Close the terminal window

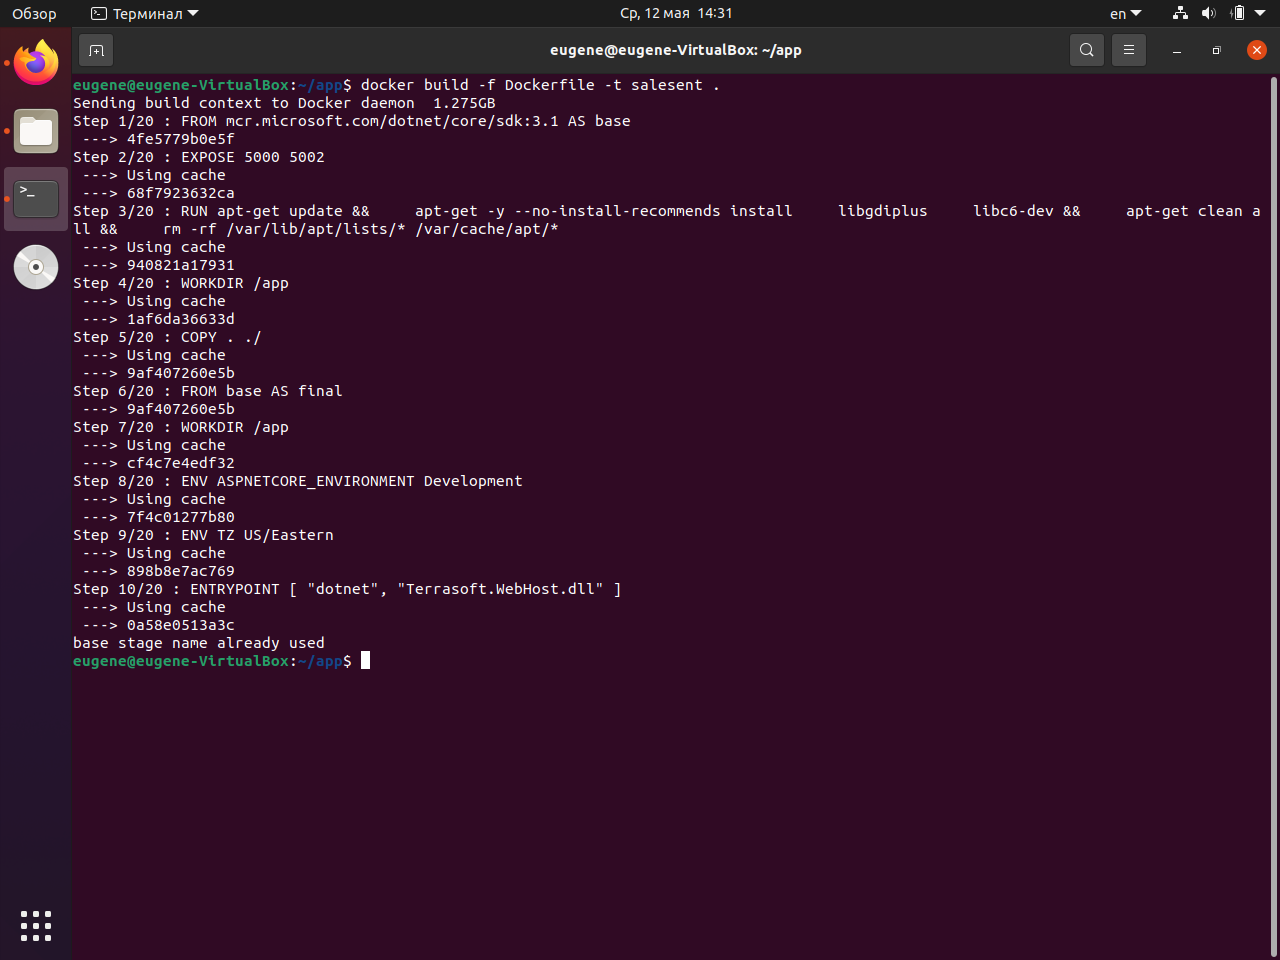[1257, 50]
